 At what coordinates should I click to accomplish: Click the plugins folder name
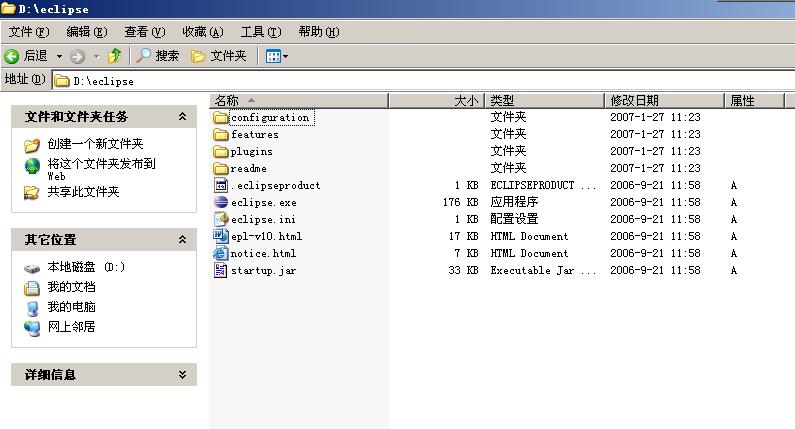(x=251, y=152)
